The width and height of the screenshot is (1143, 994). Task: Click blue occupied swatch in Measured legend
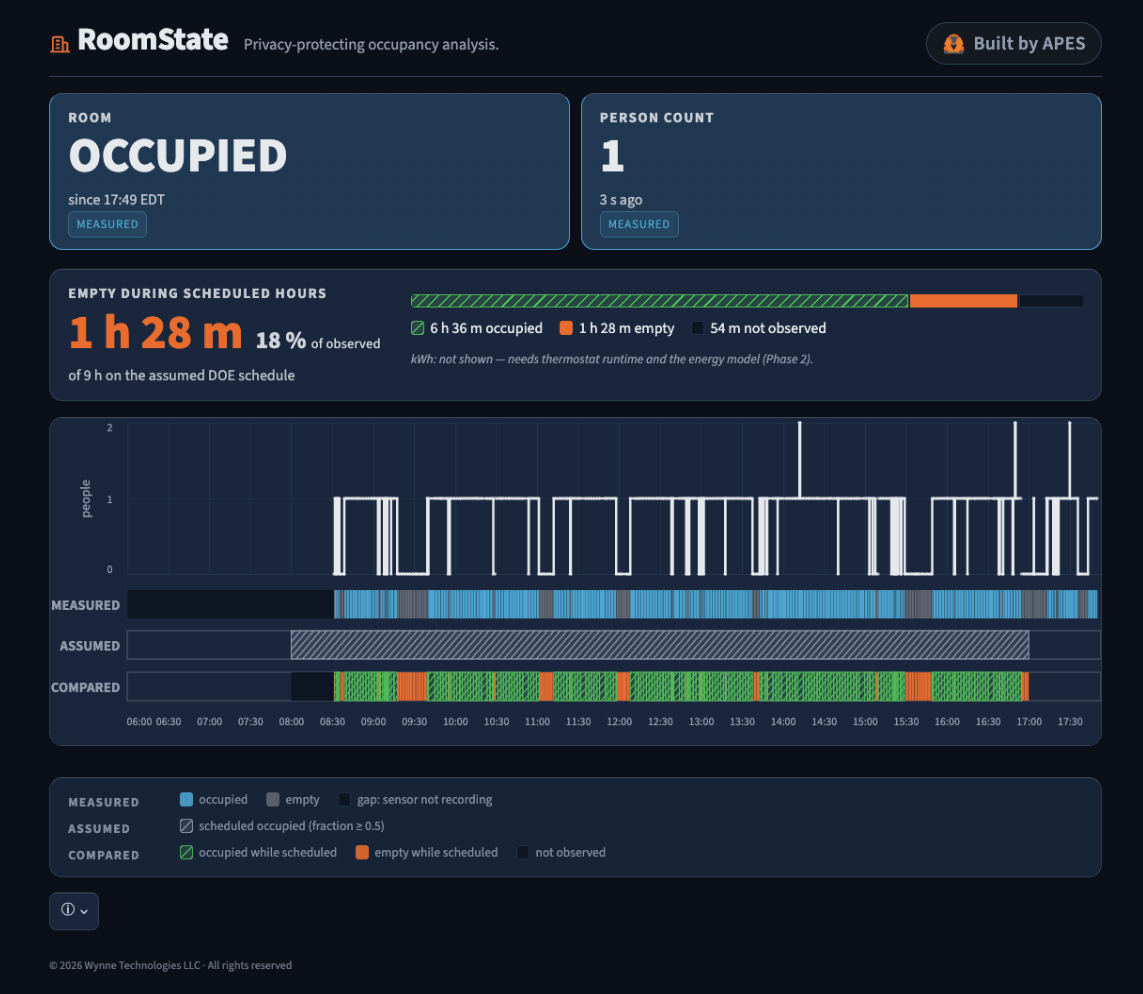[187, 799]
